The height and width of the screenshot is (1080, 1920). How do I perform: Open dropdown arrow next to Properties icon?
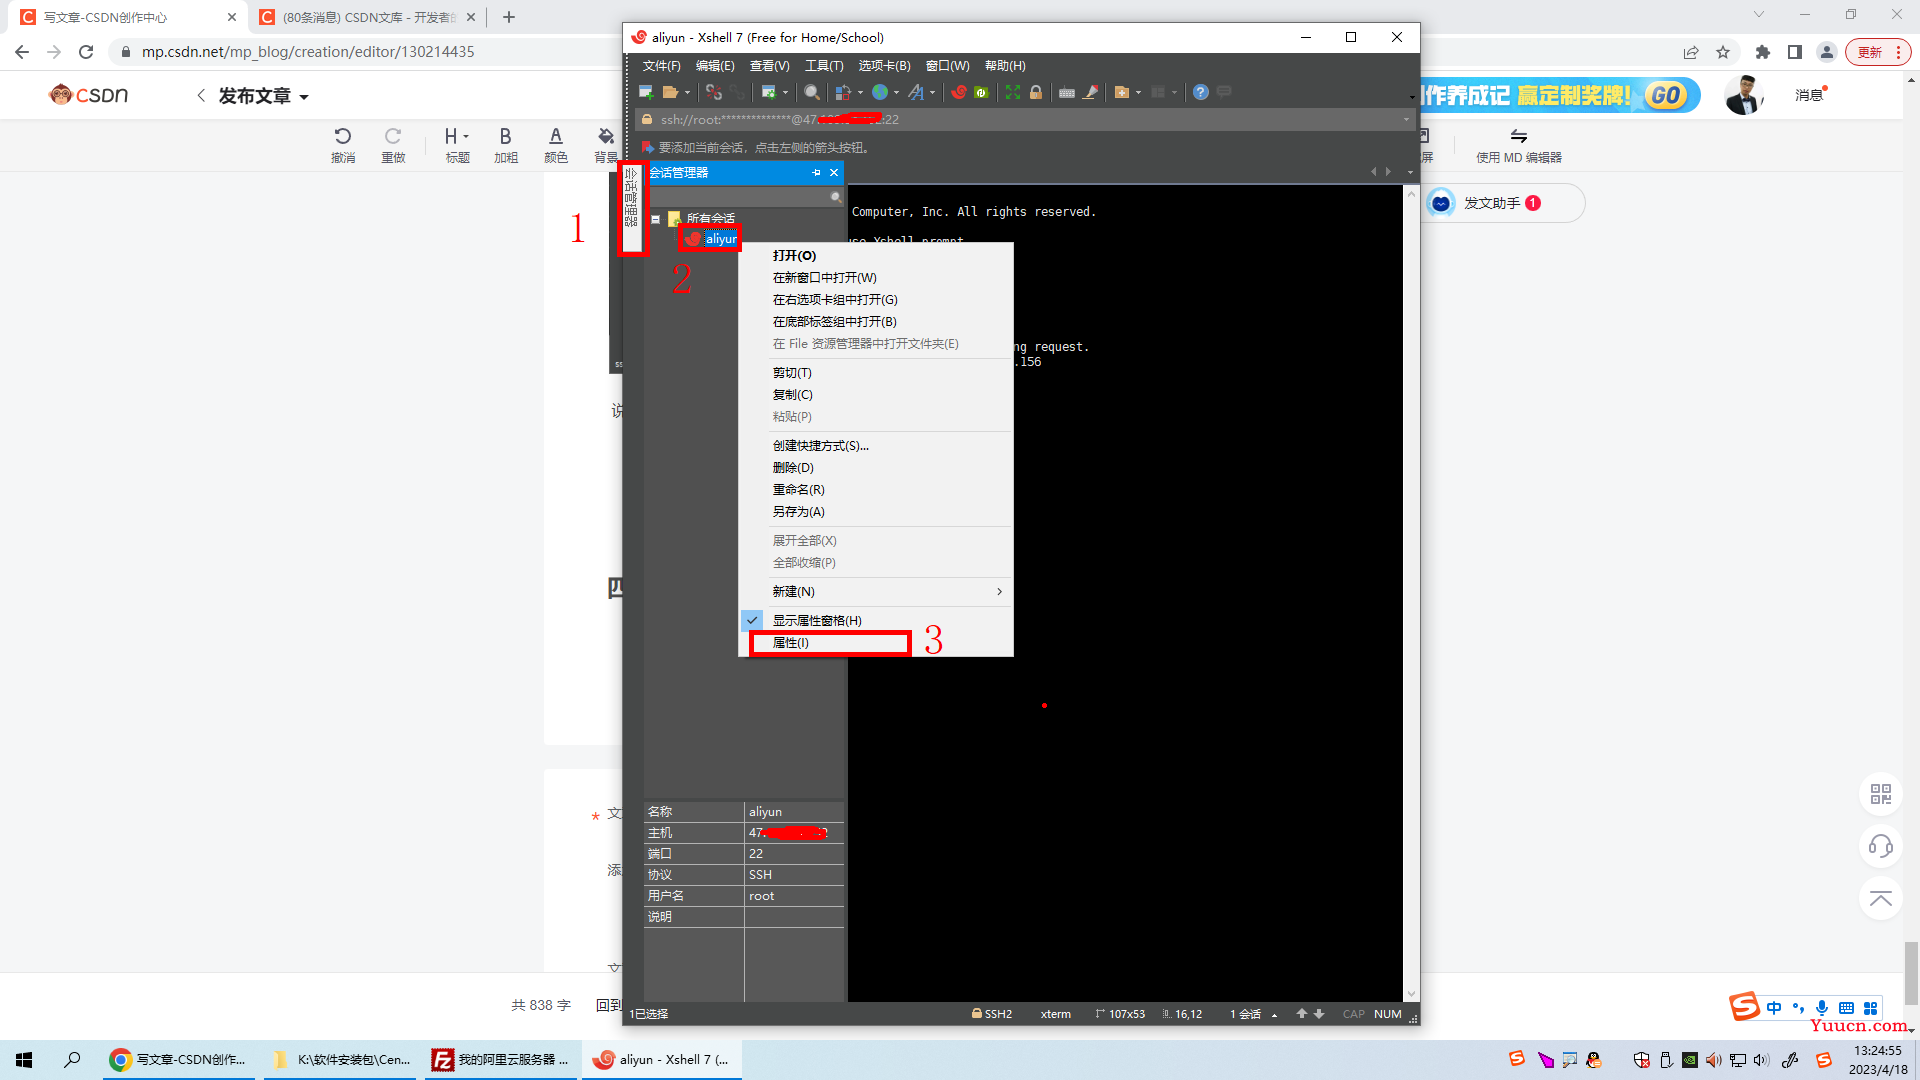(x=785, y=92)
